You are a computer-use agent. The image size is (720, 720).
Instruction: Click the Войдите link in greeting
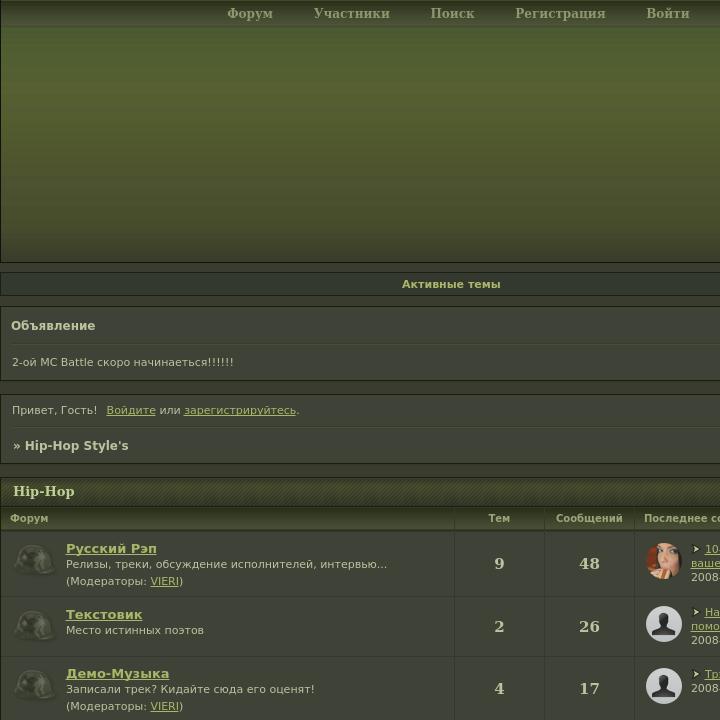(131, 410)
